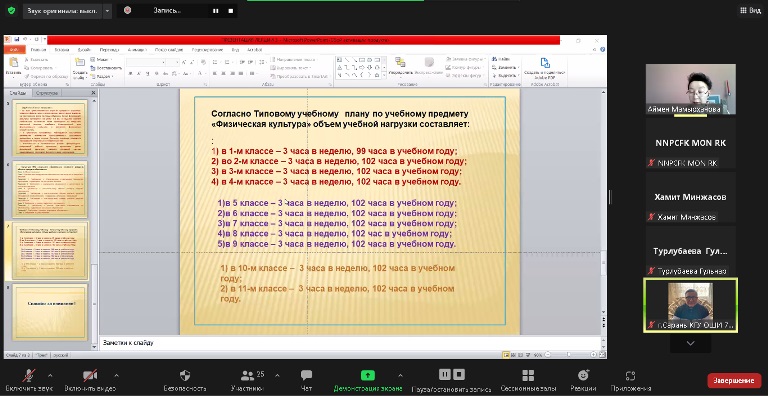Screen dimensions: 768x396
Task: Stop the Zoom recording in bottom toolbar
Action: (x=458, y=375)
